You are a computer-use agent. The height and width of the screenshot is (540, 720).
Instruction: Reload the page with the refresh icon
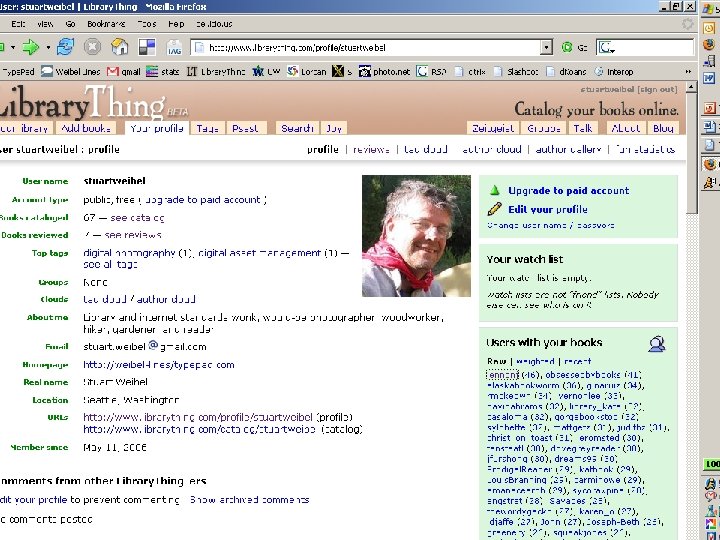[x=65, y=47]
